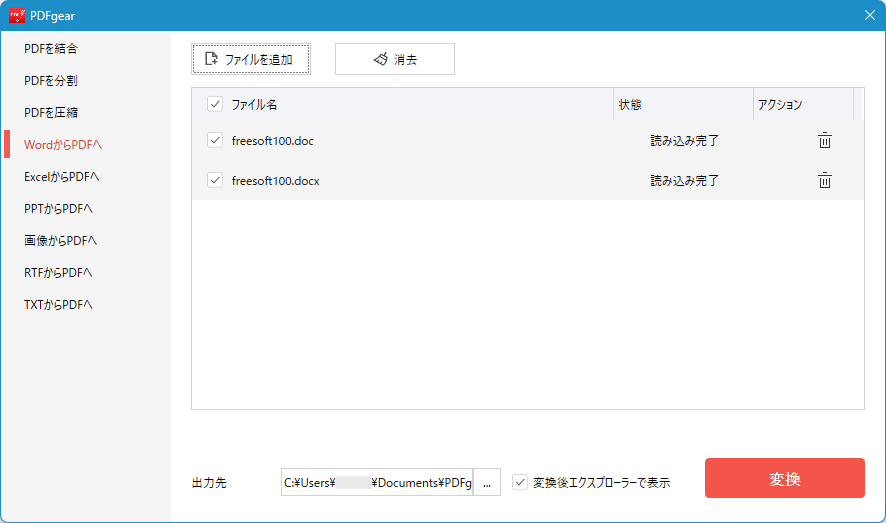Close the PDFgear window
The height and width of the screenshot is (523, 886).
click(870, 15)
